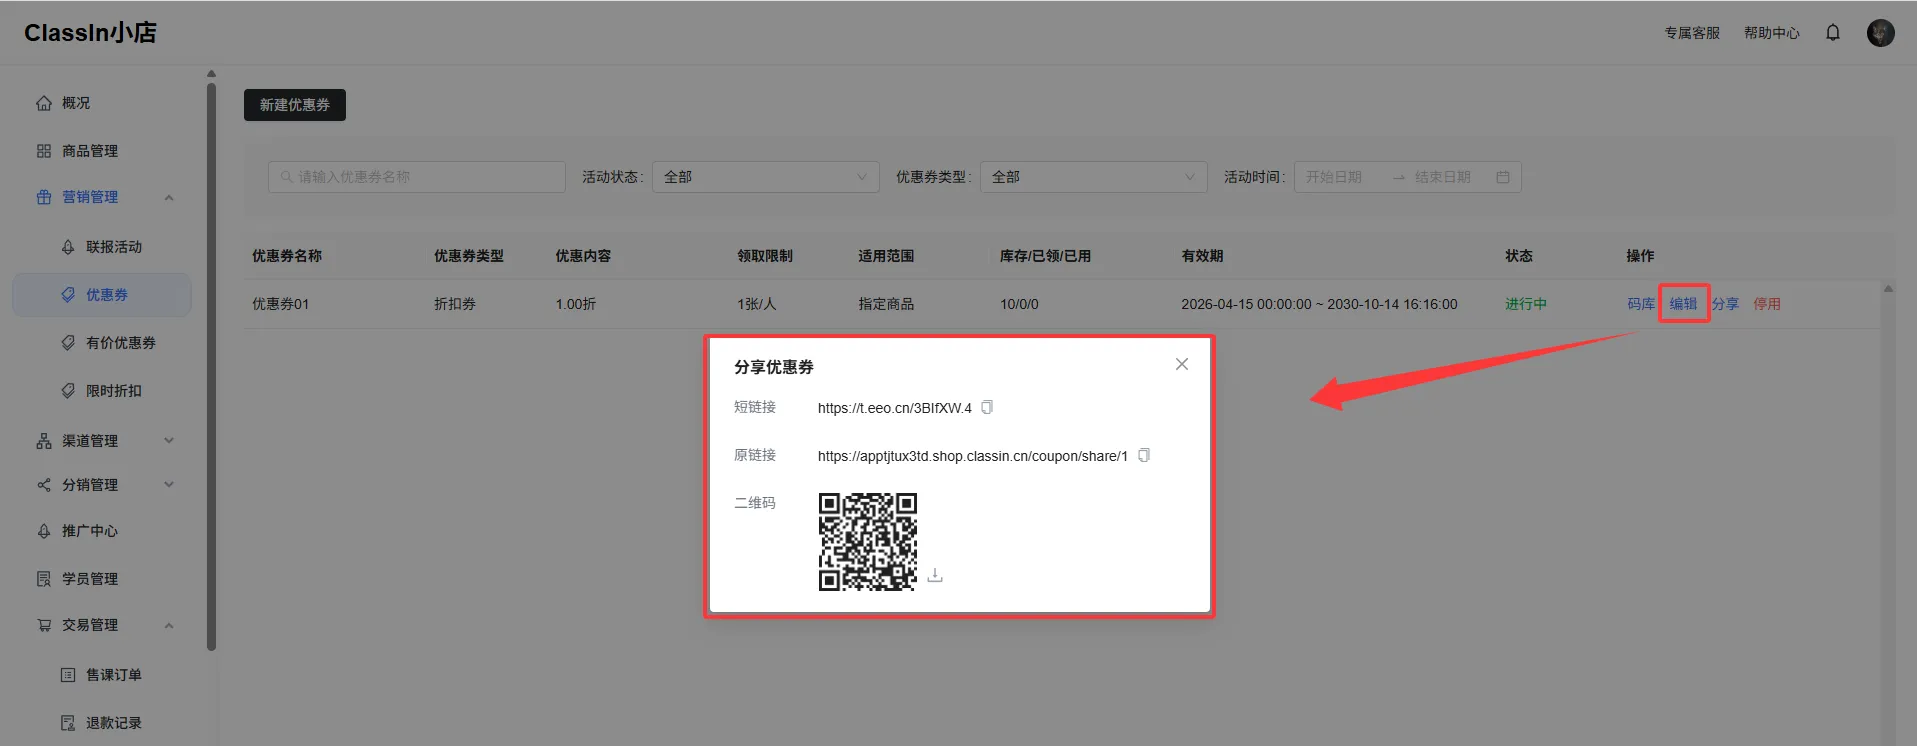1917x746 pixels.
Task: Click 停用 for 优惠券01
Action: point(1767,304)
